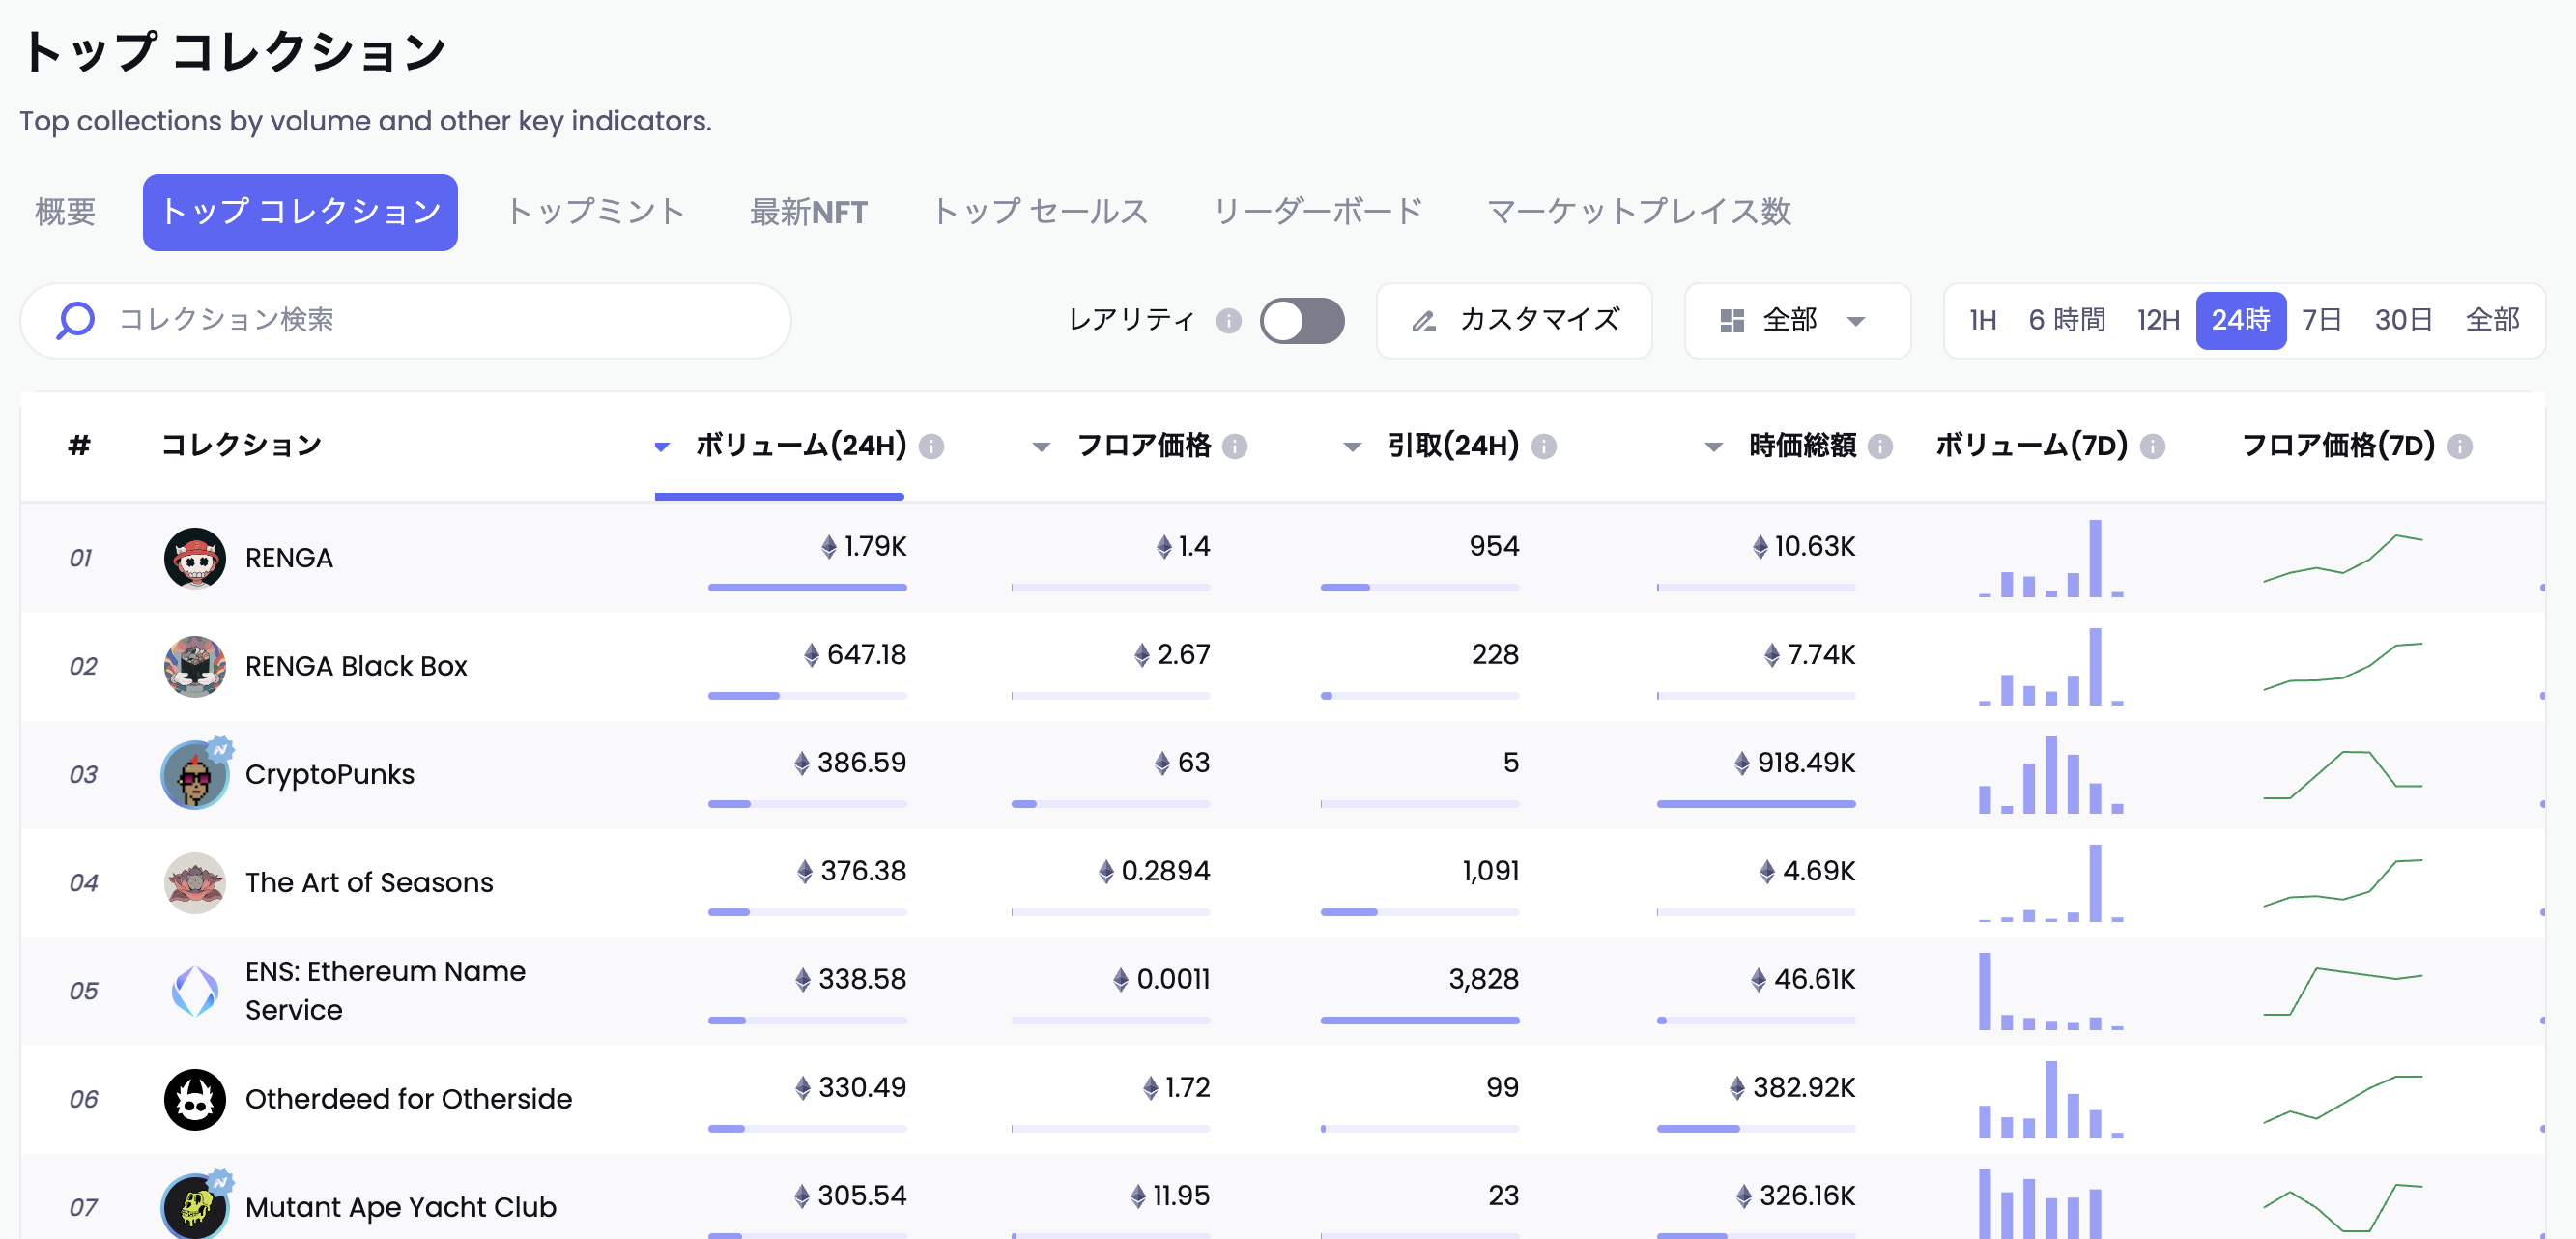This screenshot has width=2576, height=1239.
Task: Select 1H time range
Action: [1982, 321]
